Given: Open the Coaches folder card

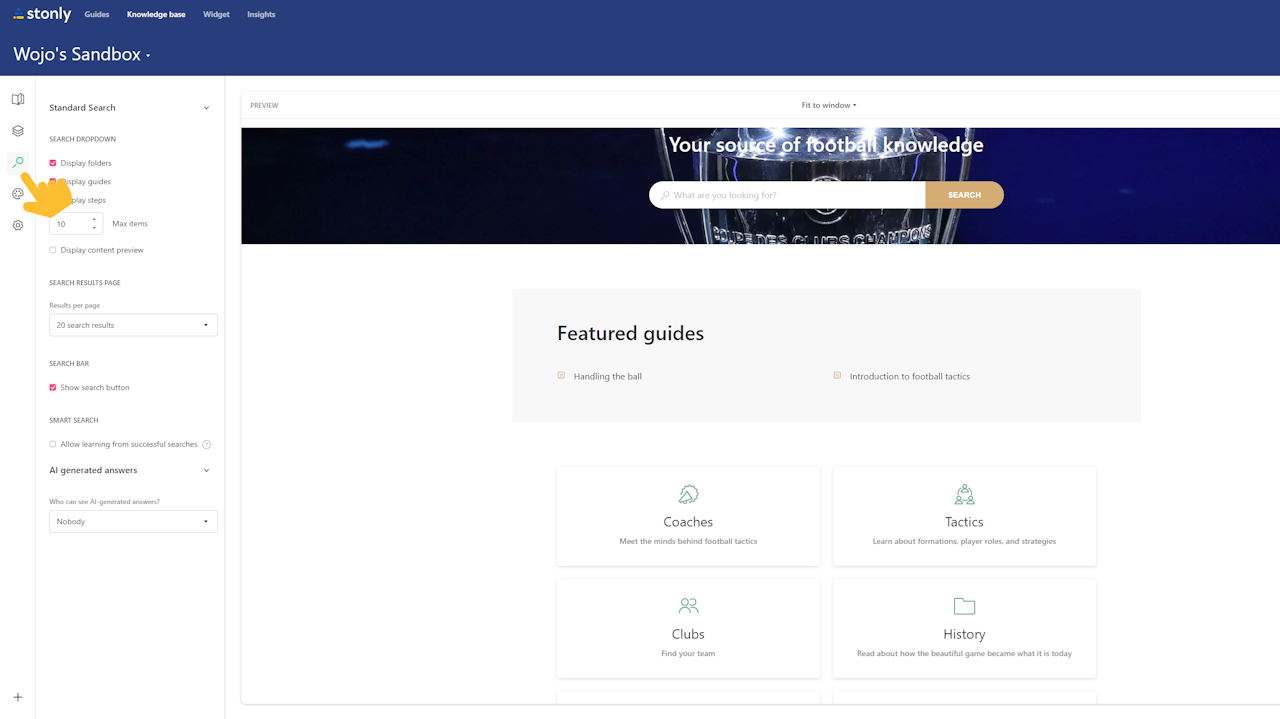Looking at the screenshot, I should (x=688, y=516).
